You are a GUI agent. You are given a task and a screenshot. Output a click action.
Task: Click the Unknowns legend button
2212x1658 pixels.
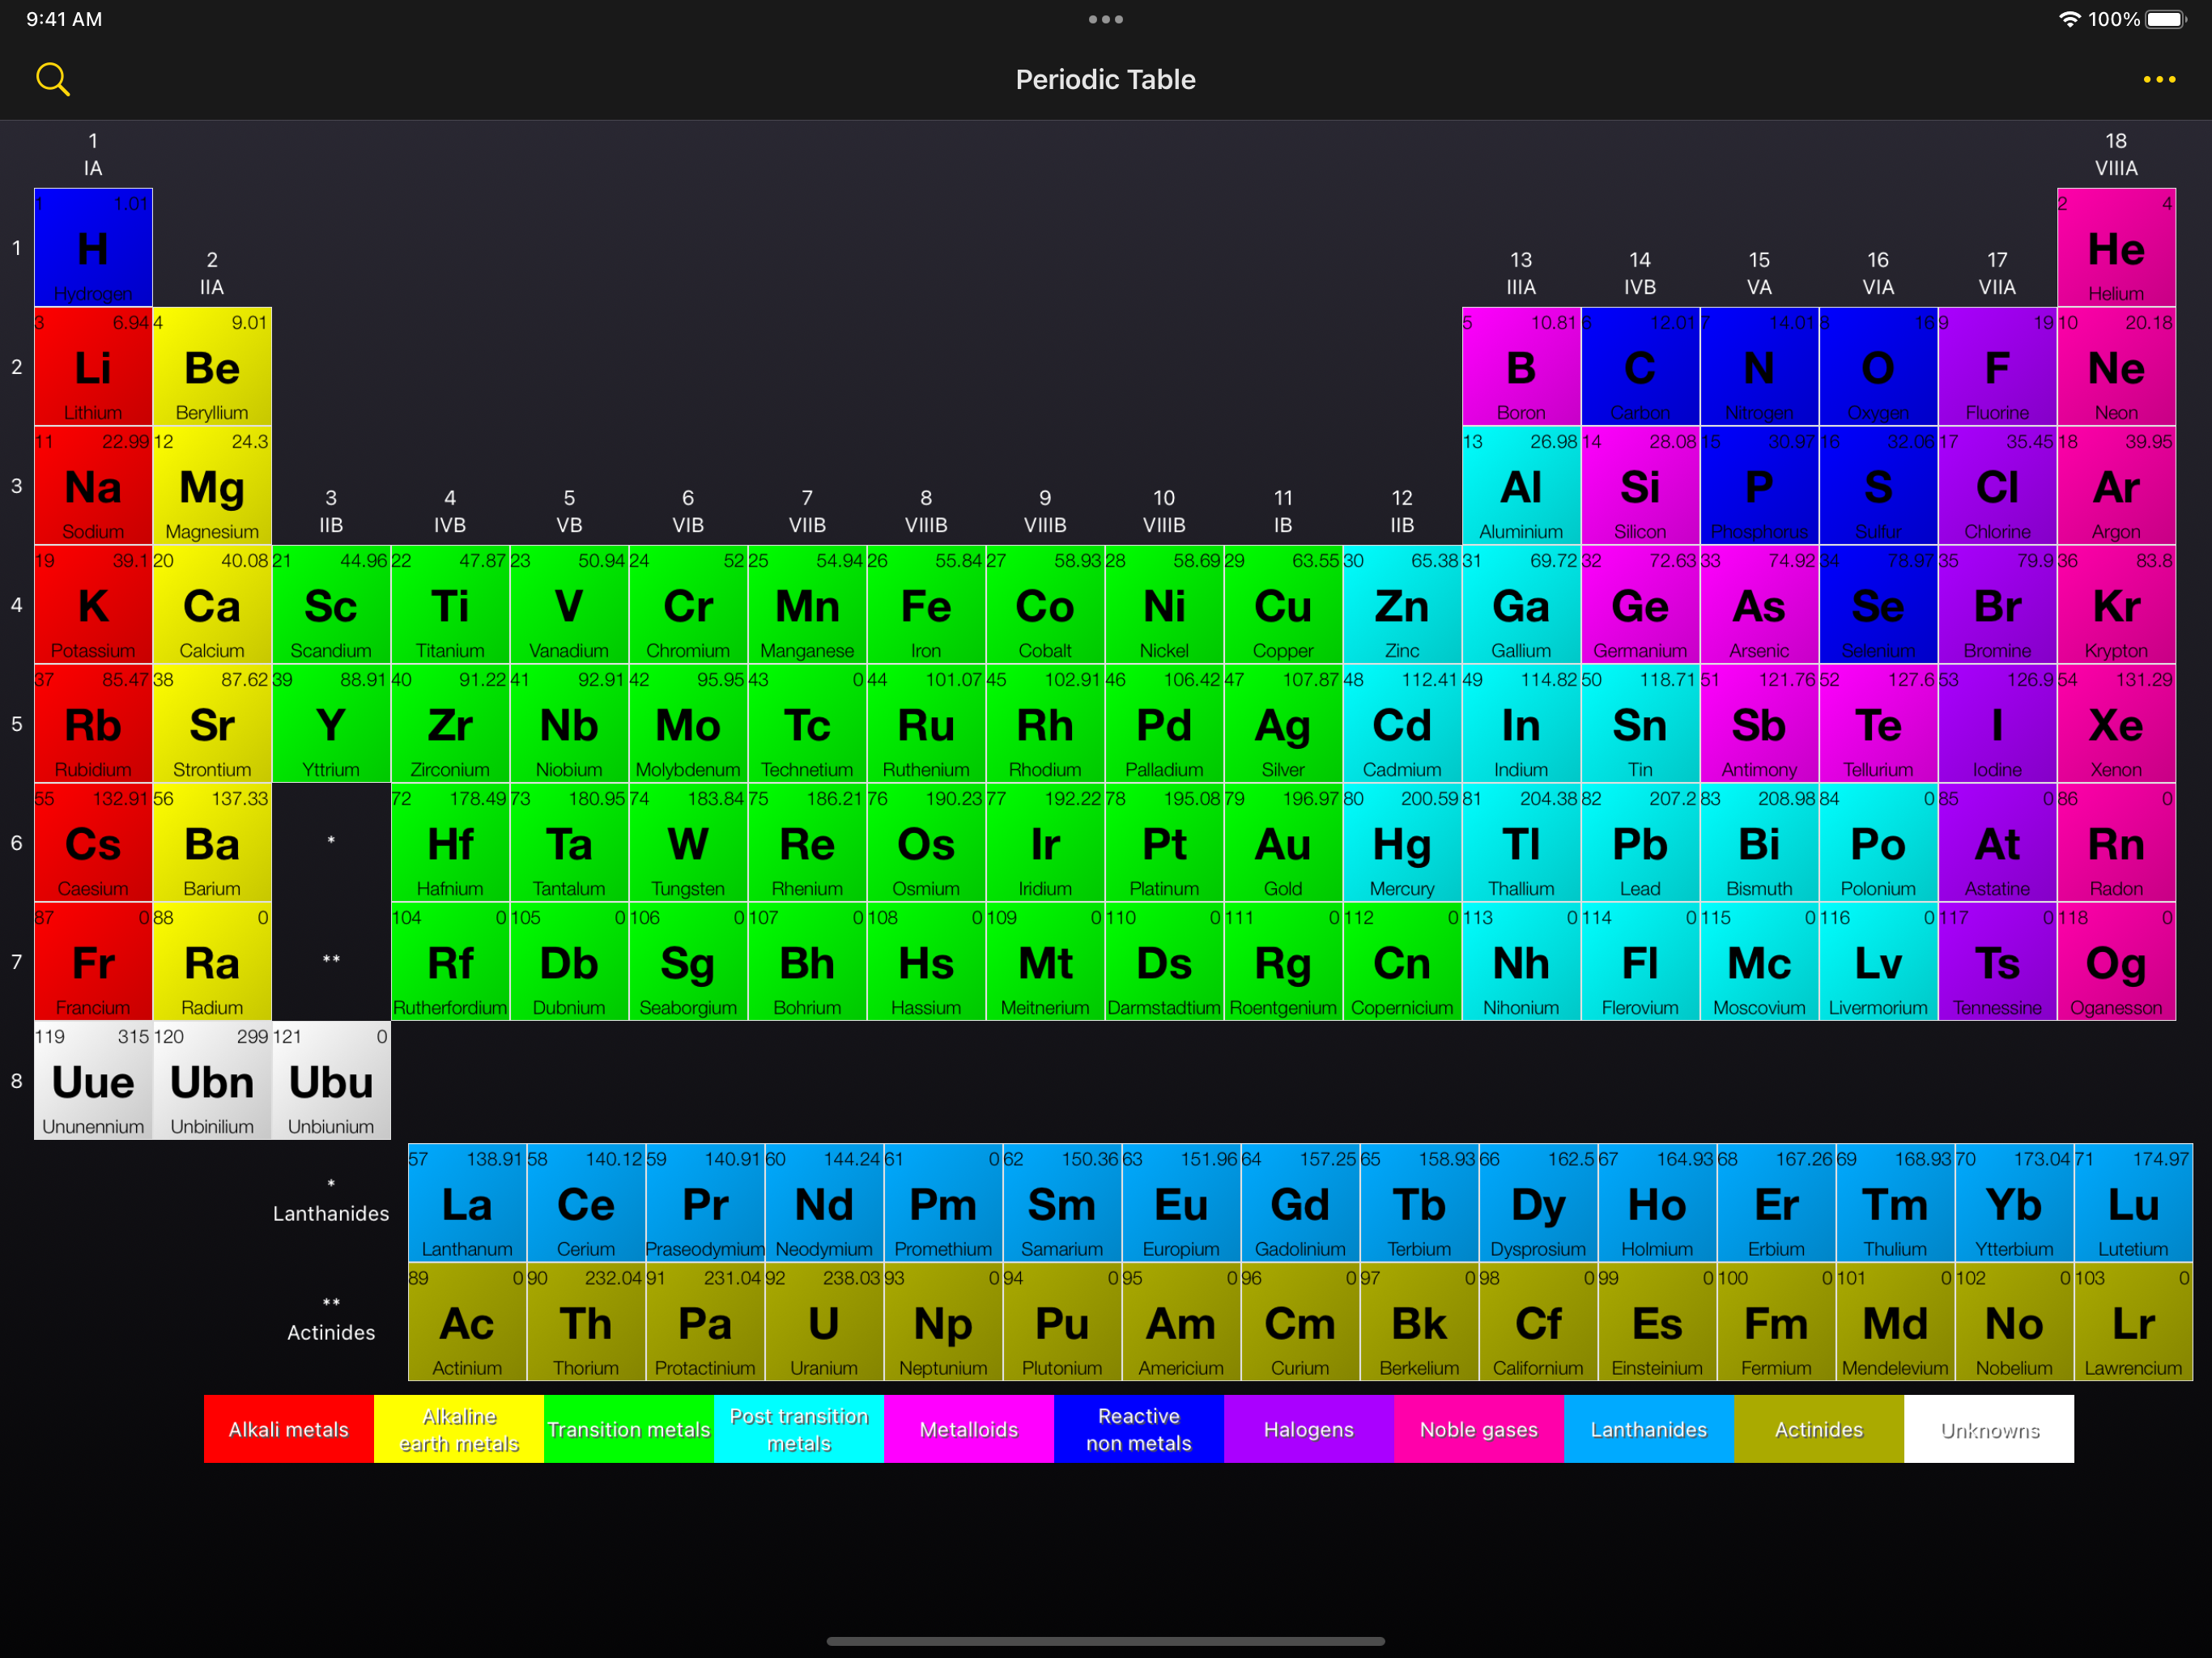click(x=1989, y=1429)
